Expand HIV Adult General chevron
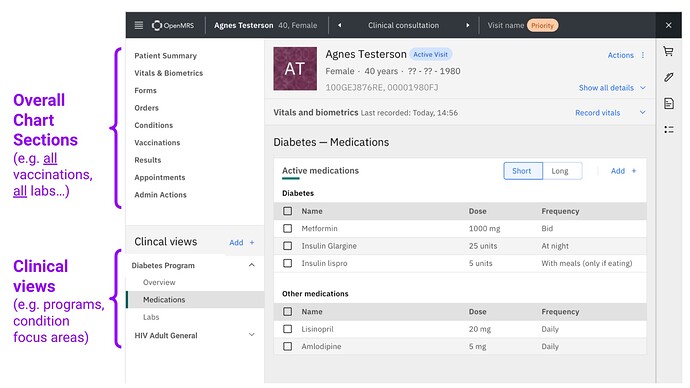 click(x=252, y=335)
